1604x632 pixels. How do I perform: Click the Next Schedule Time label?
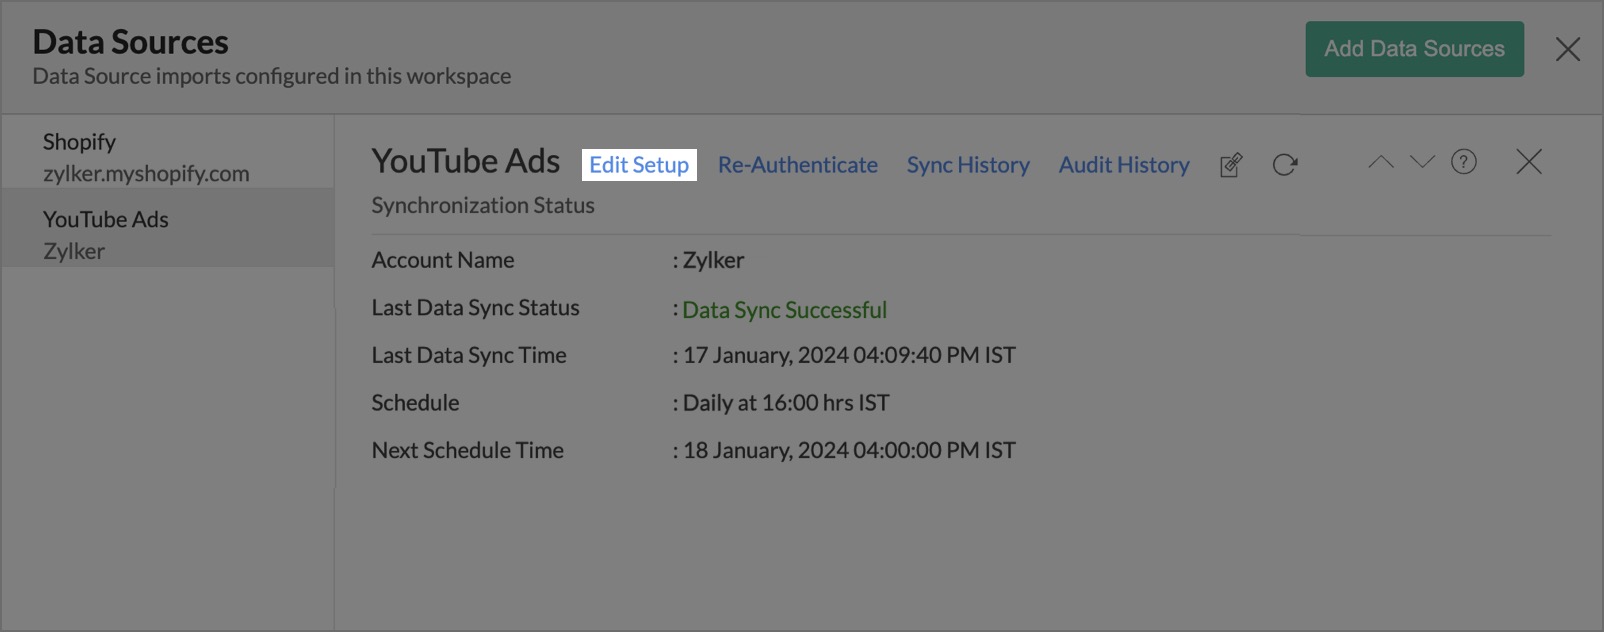click(468, 450)
